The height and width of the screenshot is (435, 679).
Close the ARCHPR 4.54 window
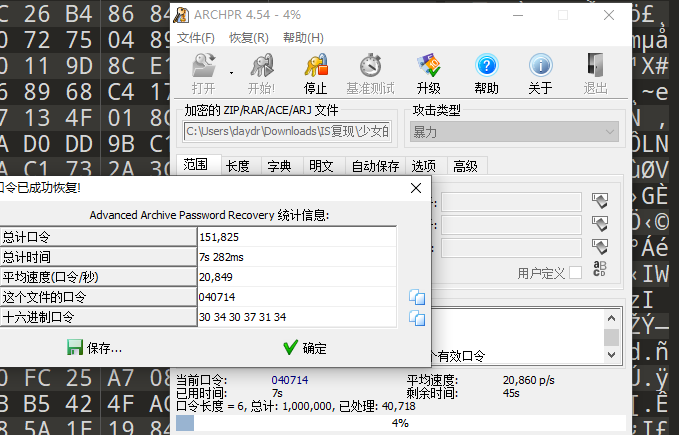coord(609,15)
